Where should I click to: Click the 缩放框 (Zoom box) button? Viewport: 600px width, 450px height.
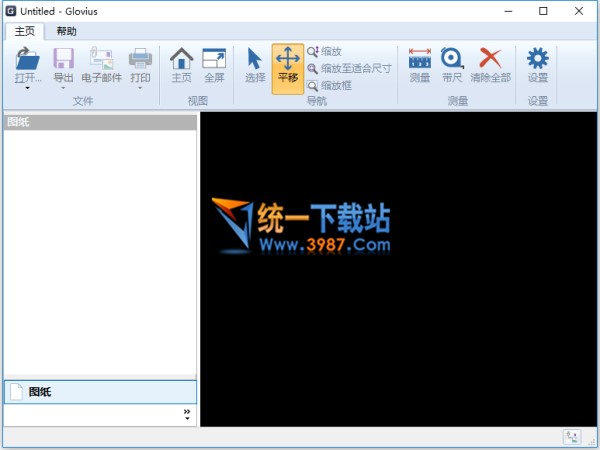tap(335, 86)
